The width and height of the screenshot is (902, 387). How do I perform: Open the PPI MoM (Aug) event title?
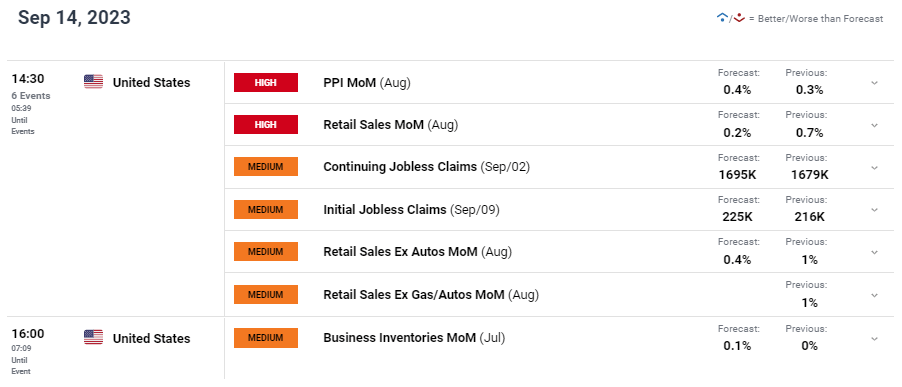click(367, 83)
